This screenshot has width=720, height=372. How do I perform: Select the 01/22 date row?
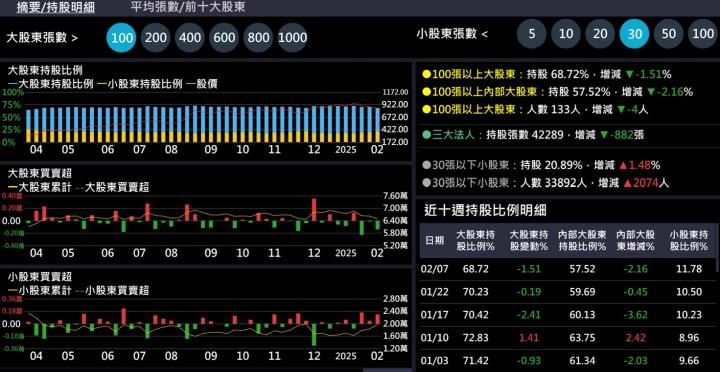coord(568,292)
